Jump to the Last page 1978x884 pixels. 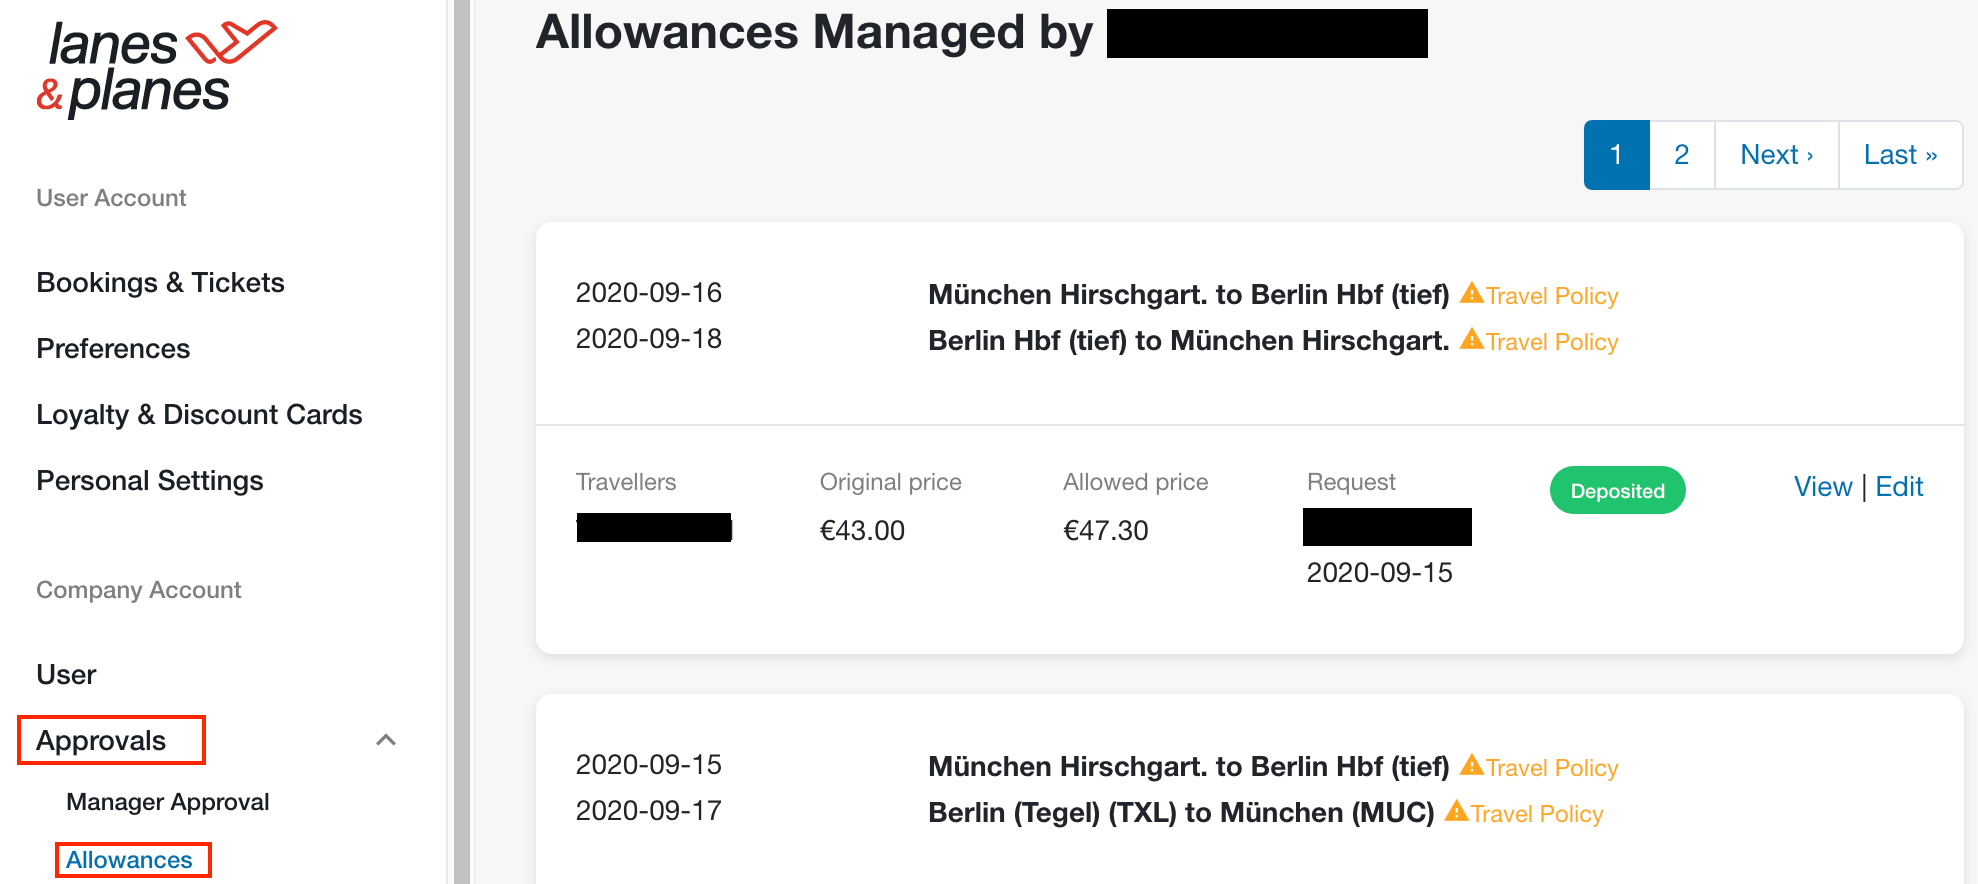pos(1901,155)
